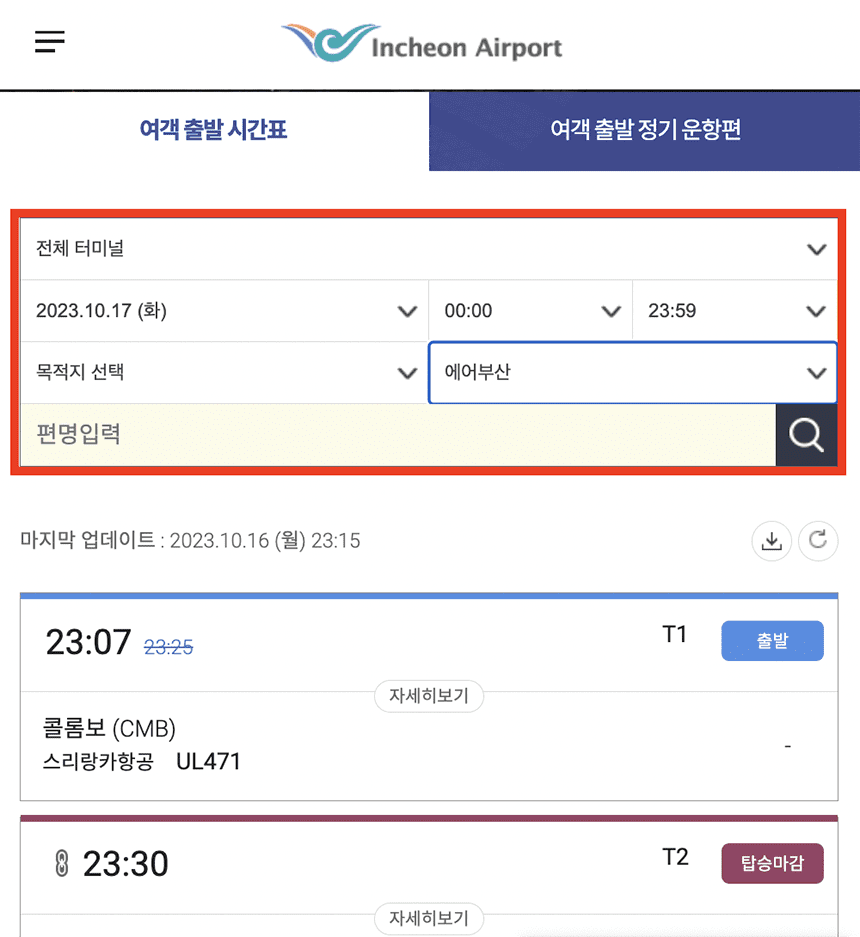This screenshot has height=937, width=860.
Task: Expand the 00:00 start time dropdown
Action: pyautogui.click(x=530, y=310)
